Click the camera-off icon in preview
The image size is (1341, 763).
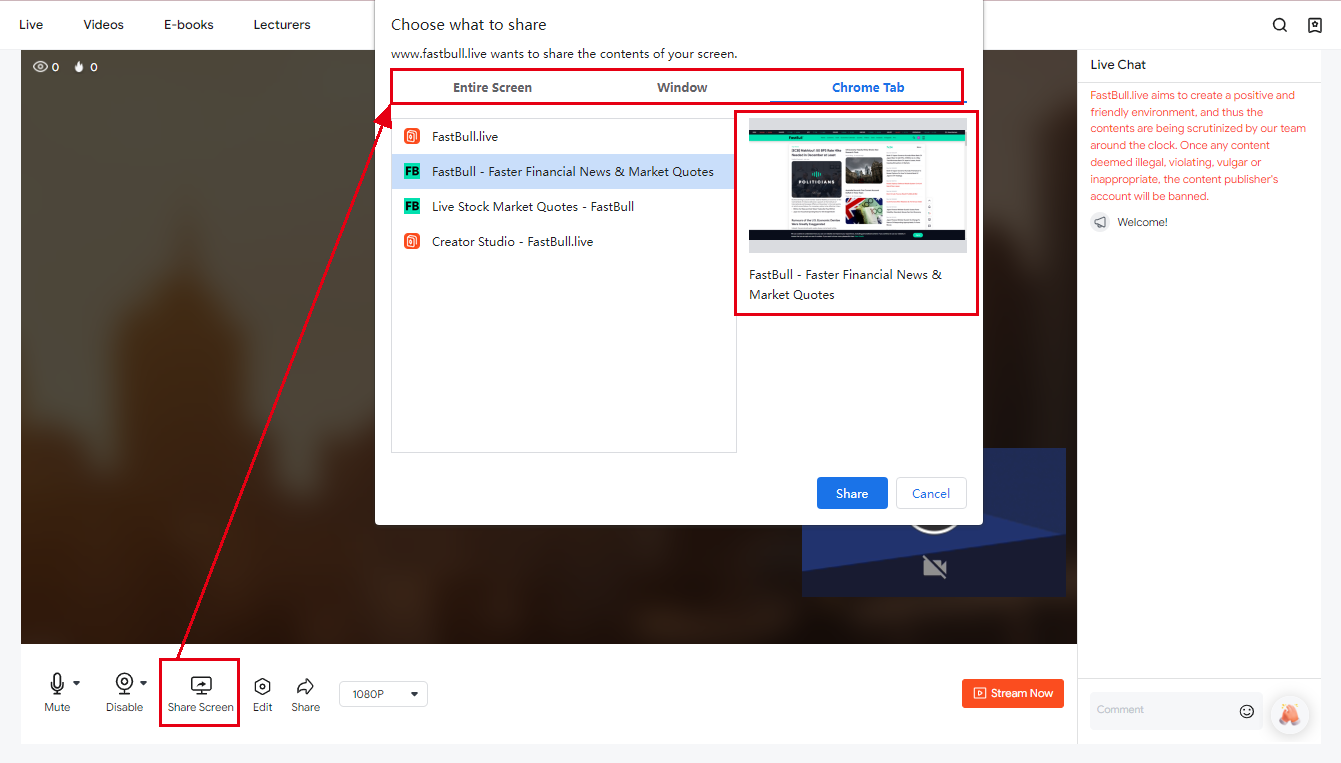(x=934, y=568)
